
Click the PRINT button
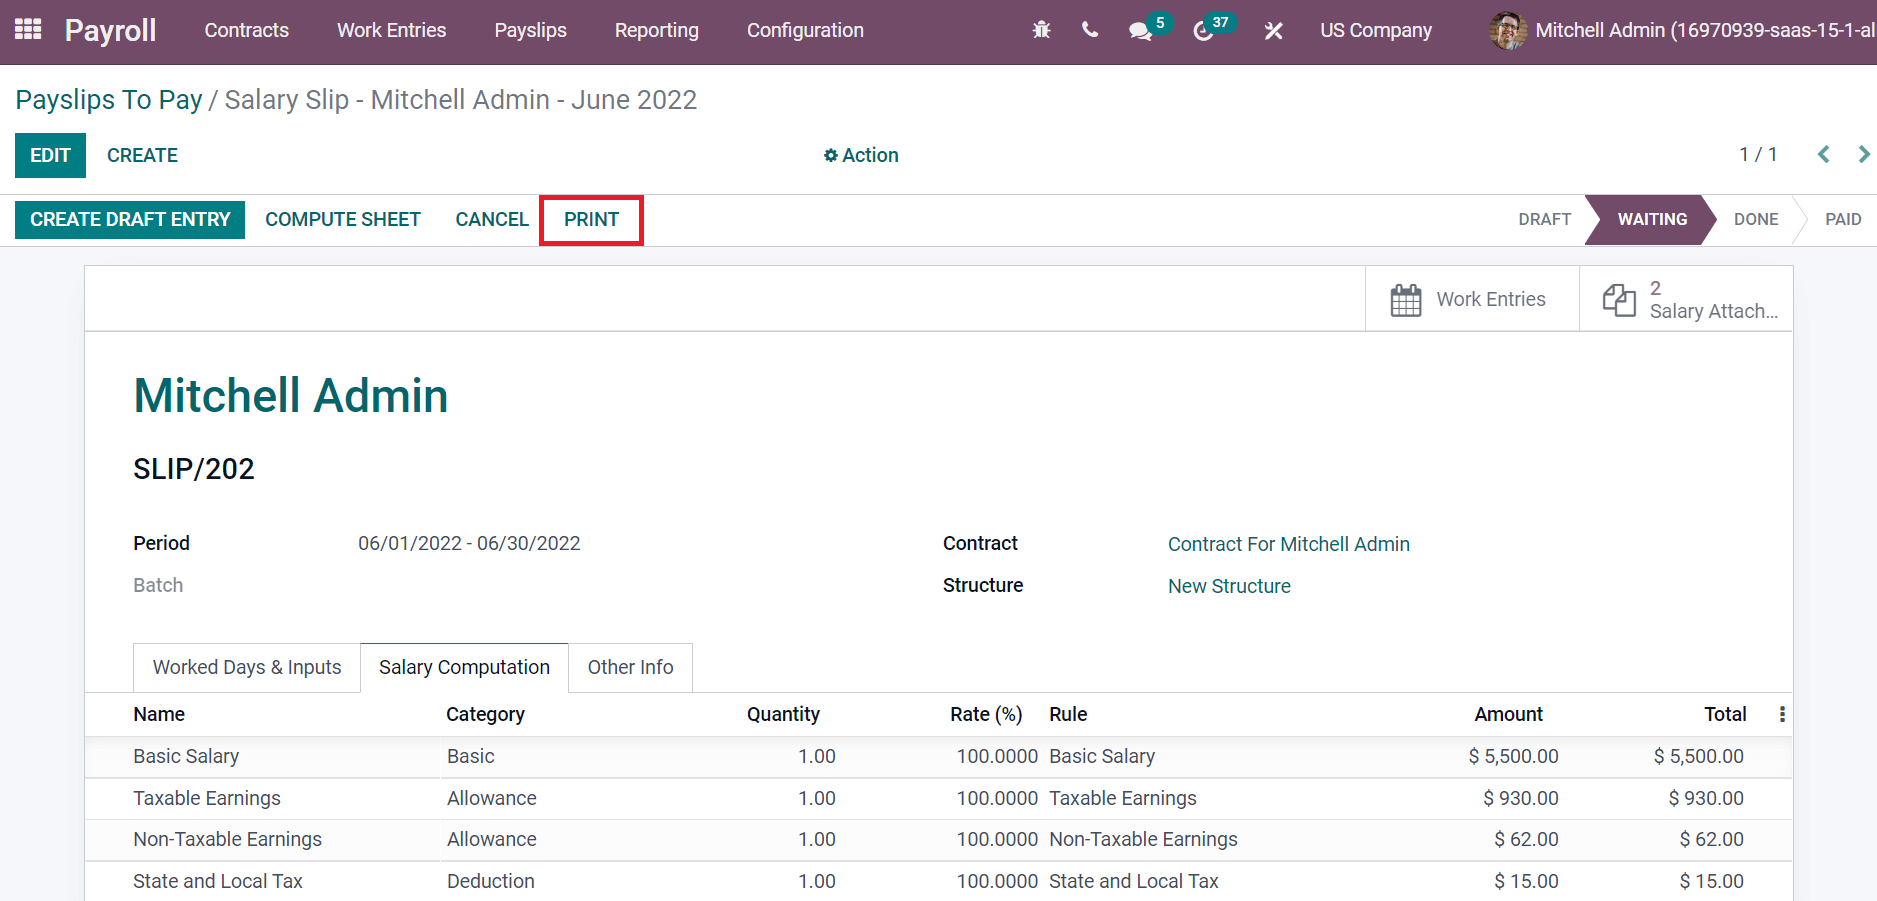click(591, 219)
